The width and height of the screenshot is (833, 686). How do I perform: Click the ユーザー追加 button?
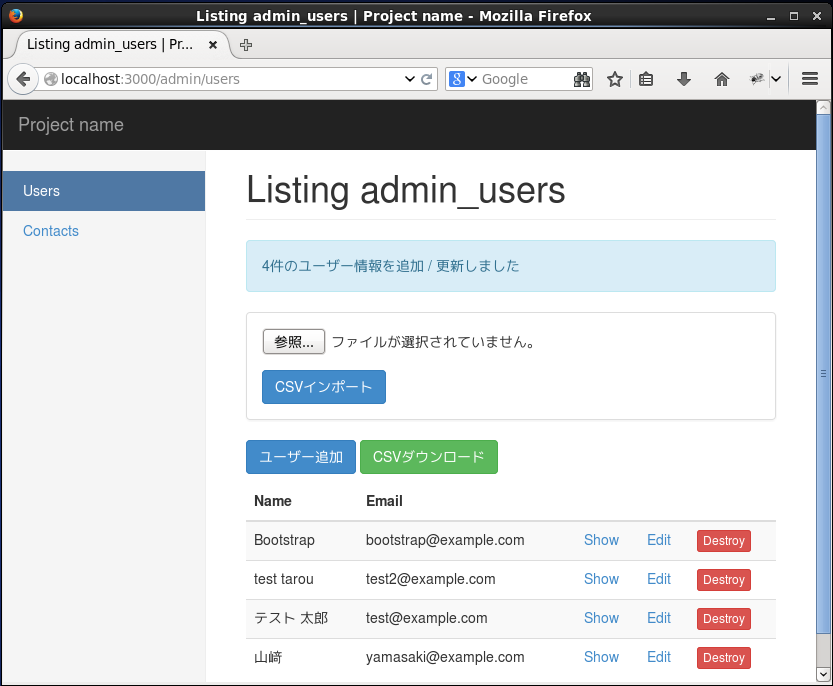[301, 457]
